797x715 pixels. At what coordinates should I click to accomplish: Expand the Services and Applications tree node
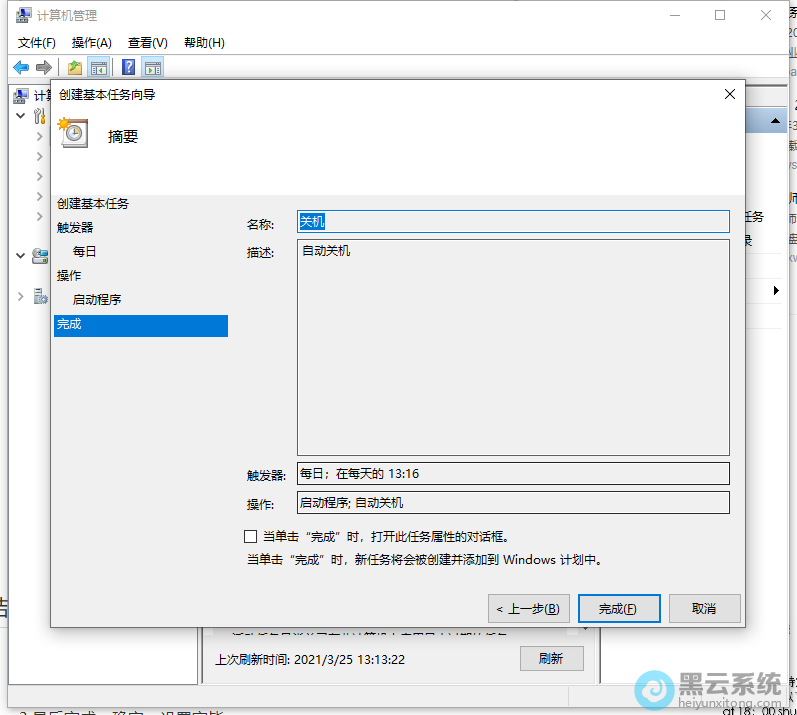click(x=21, y=296)
